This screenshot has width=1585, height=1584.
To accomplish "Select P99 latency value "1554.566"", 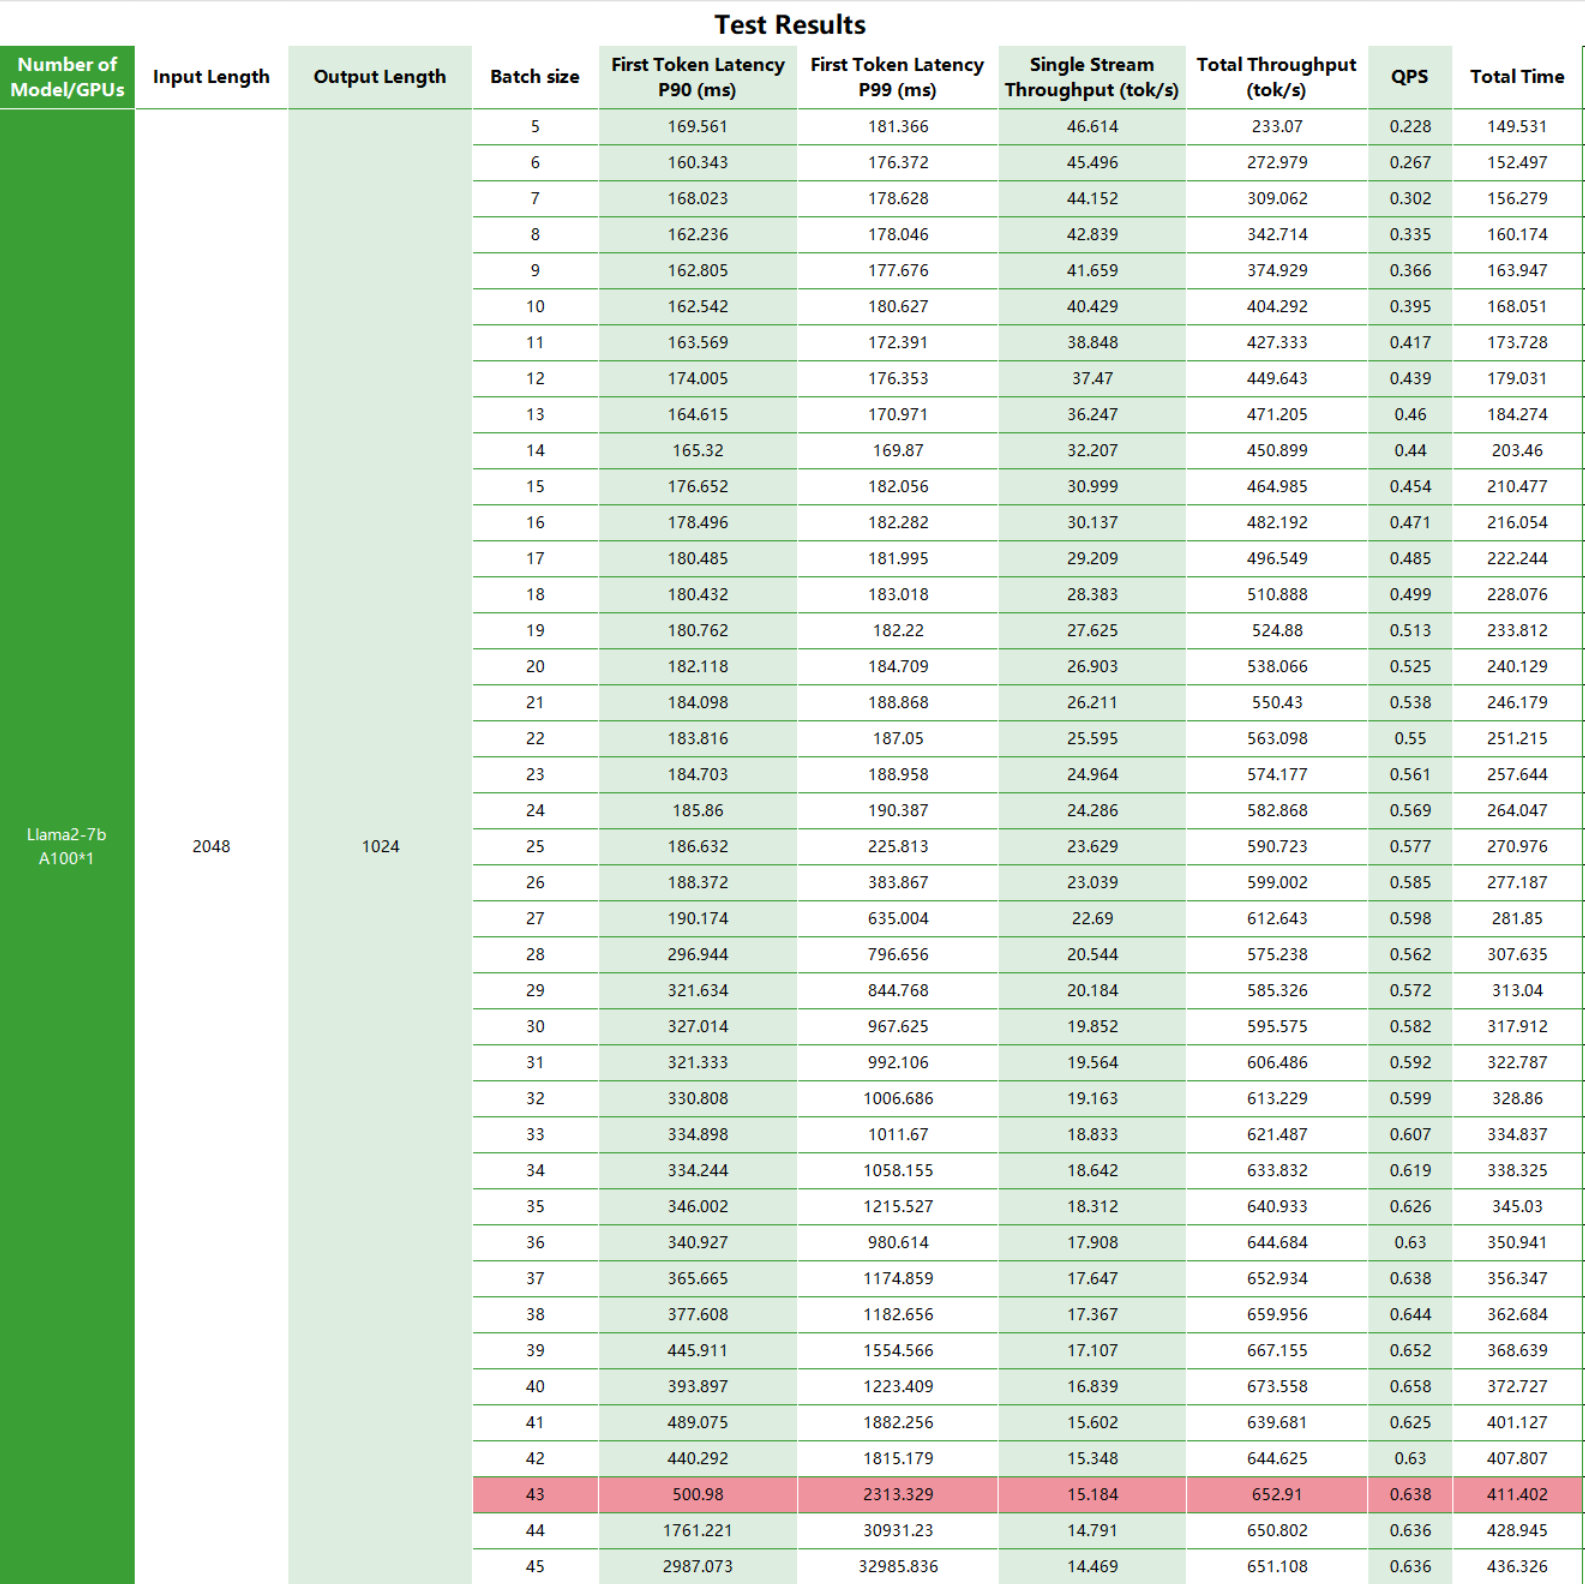I will (898, 1351).
